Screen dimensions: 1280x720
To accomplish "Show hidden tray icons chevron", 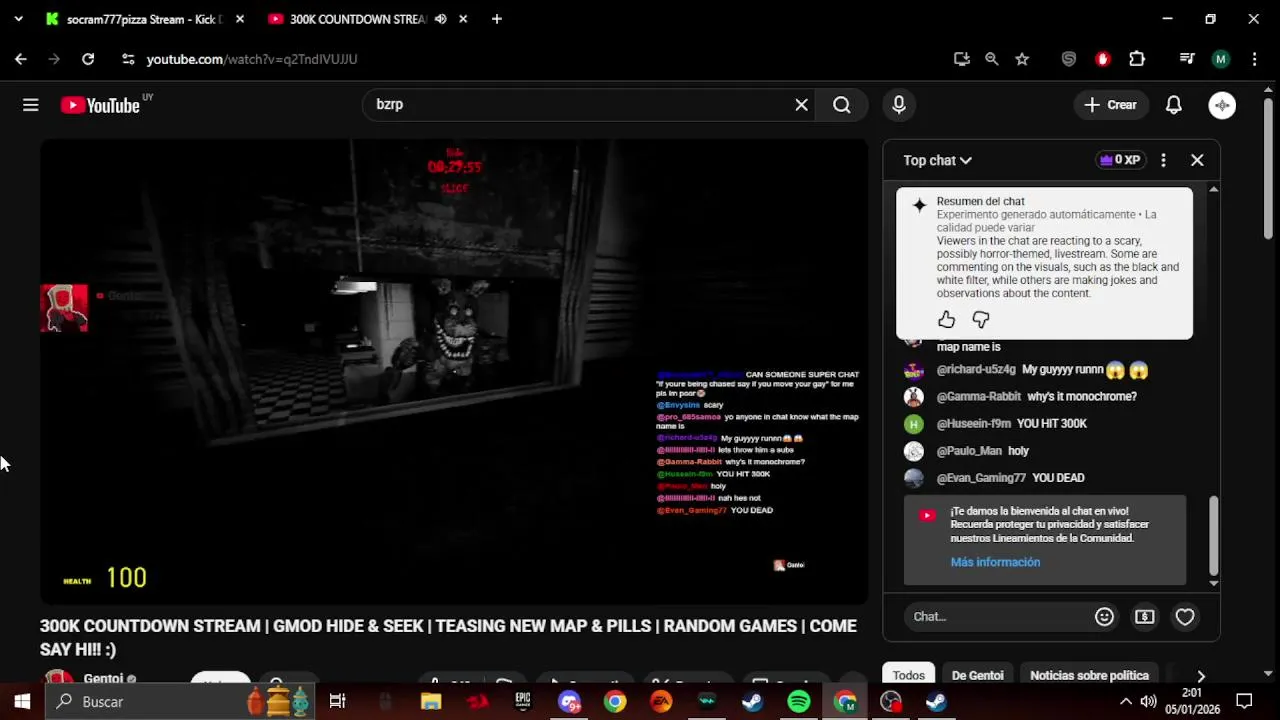I will [x=1125, y=702].
